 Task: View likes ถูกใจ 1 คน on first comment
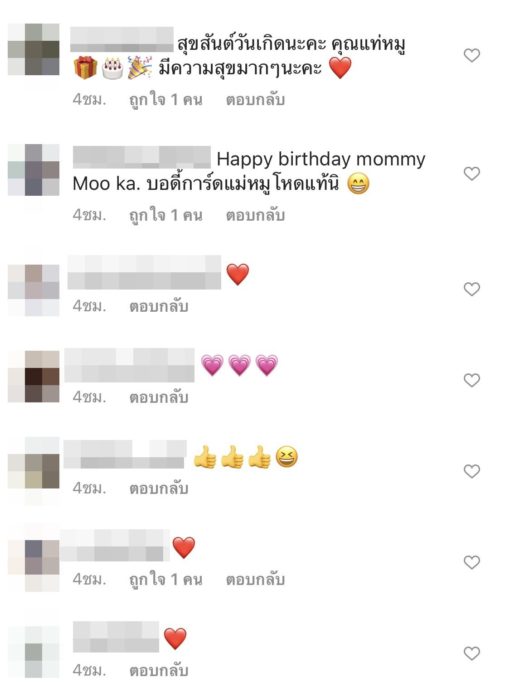[166, 100]
